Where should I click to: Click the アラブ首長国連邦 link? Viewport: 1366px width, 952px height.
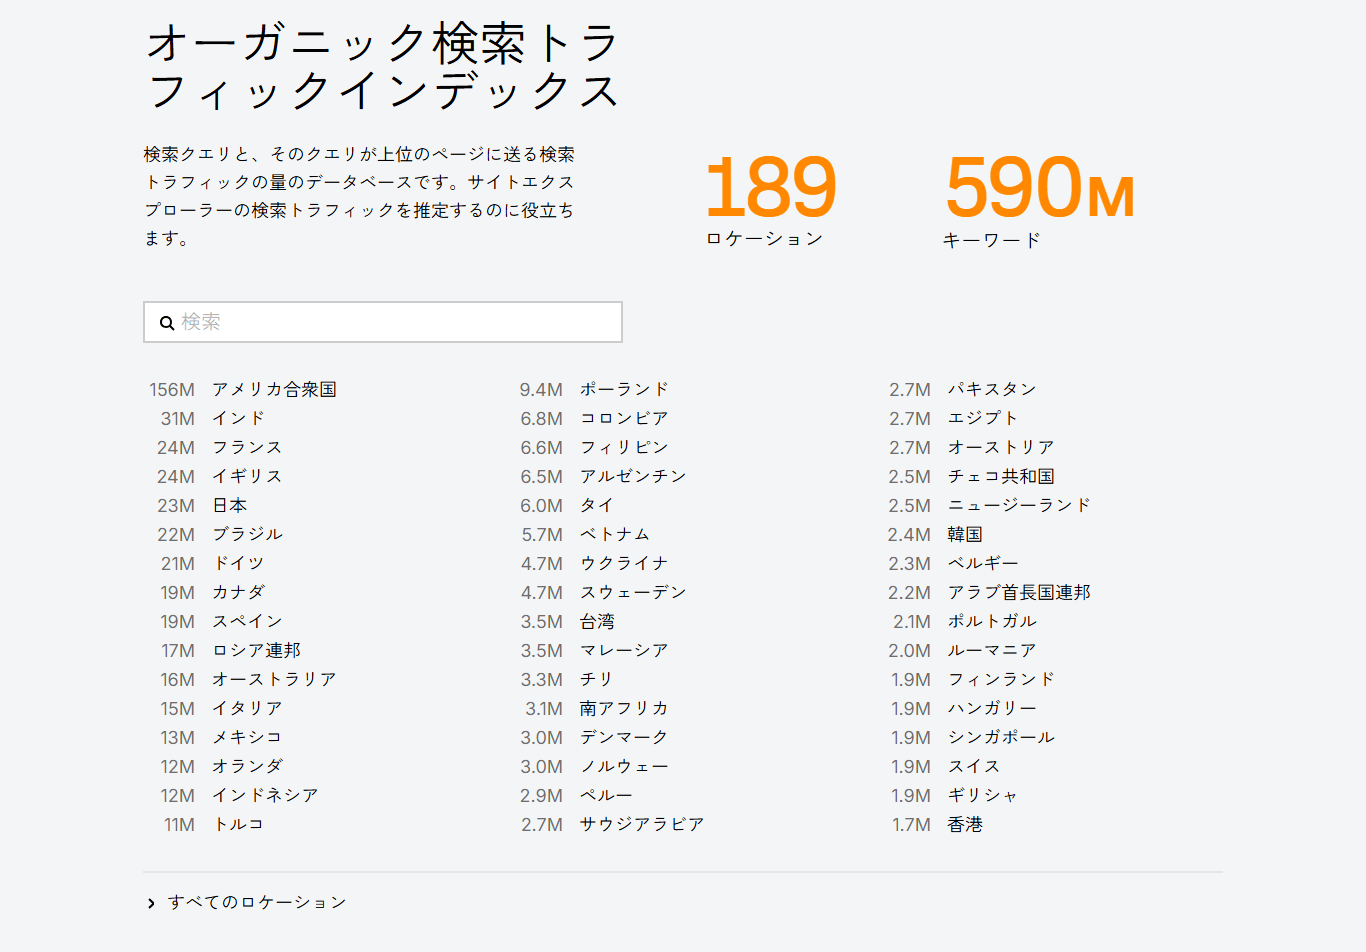[x=1016, y=592]
